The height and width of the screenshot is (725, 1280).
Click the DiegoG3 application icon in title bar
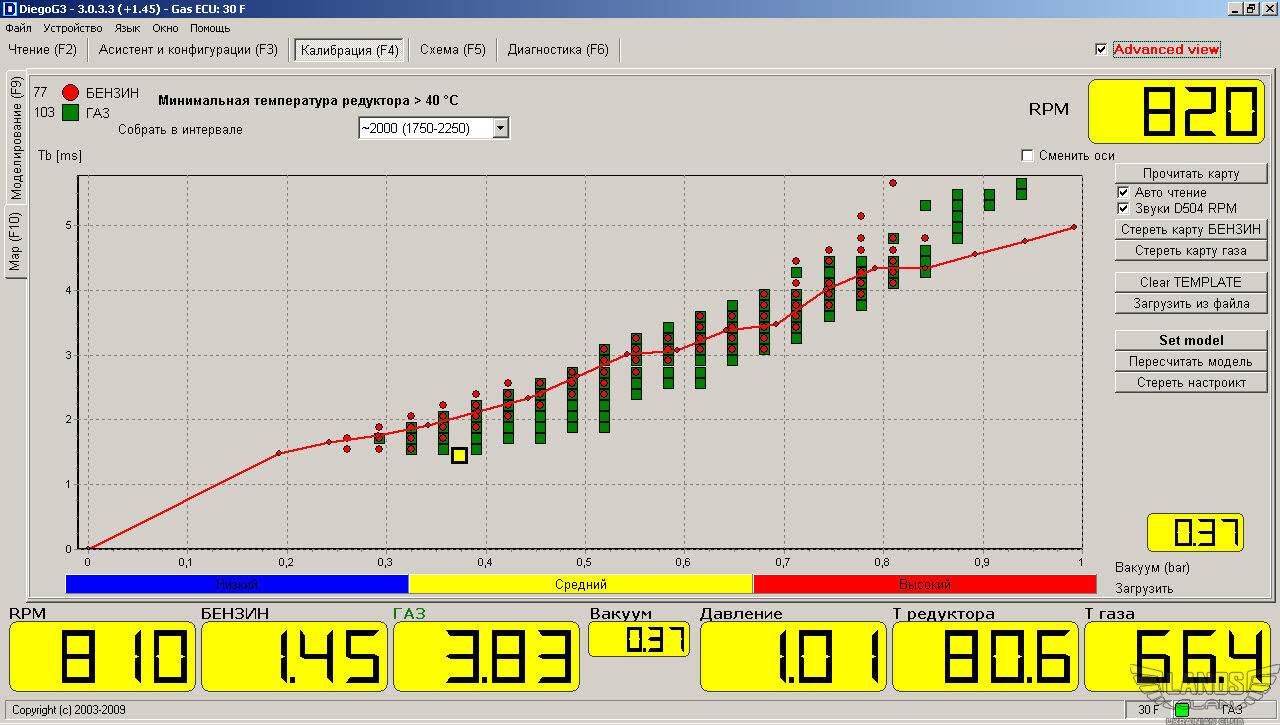pyautogui.click(x=9, y=9)
